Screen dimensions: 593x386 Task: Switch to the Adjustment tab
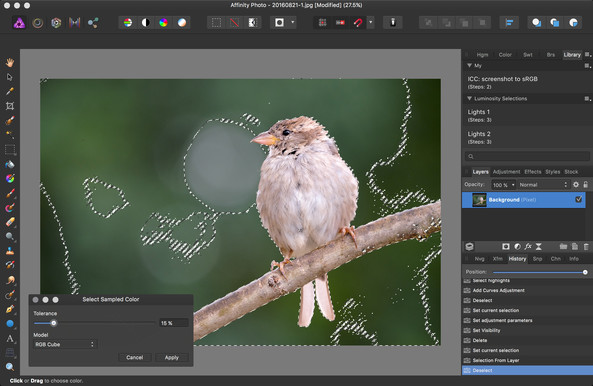coord(506,172)
